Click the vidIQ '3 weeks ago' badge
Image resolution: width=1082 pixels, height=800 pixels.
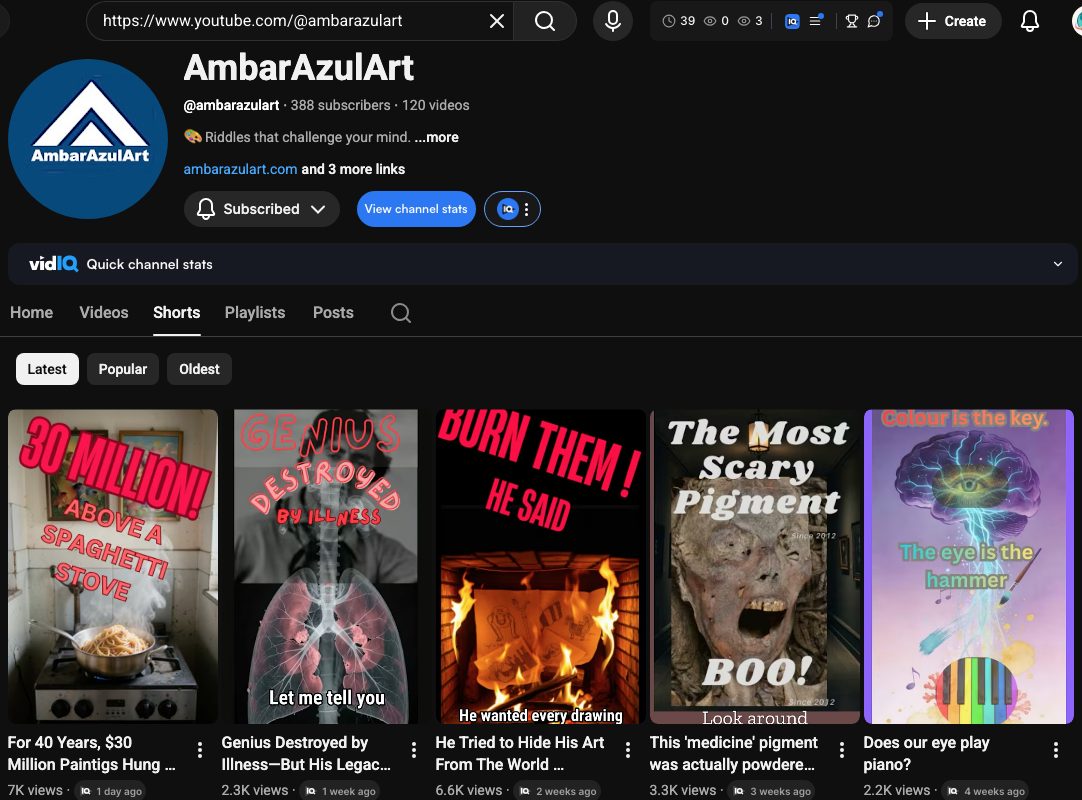pos(772,791)
